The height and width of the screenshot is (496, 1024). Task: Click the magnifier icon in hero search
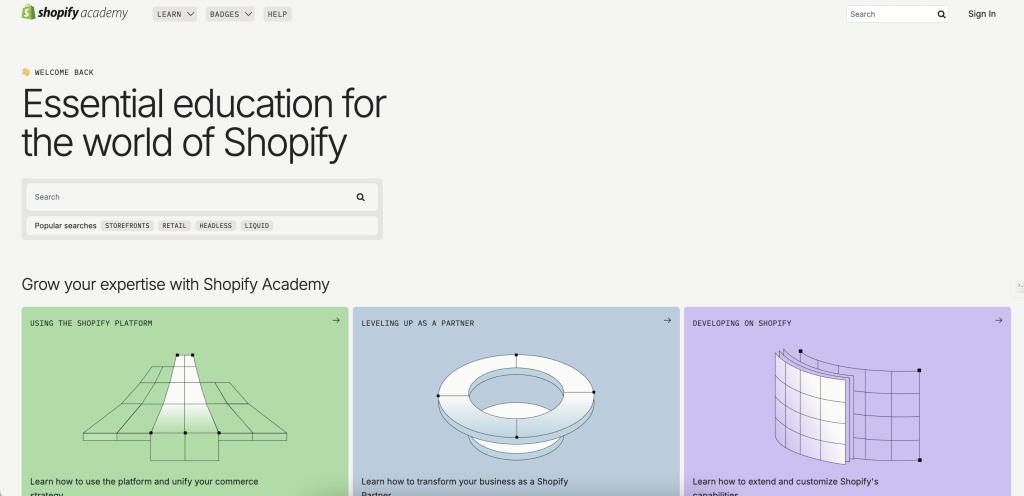360,197
